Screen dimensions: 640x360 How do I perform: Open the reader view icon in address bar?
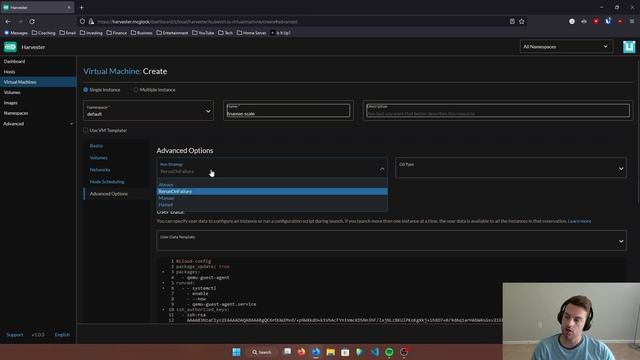pyautogui.click(x=512, y=21)
